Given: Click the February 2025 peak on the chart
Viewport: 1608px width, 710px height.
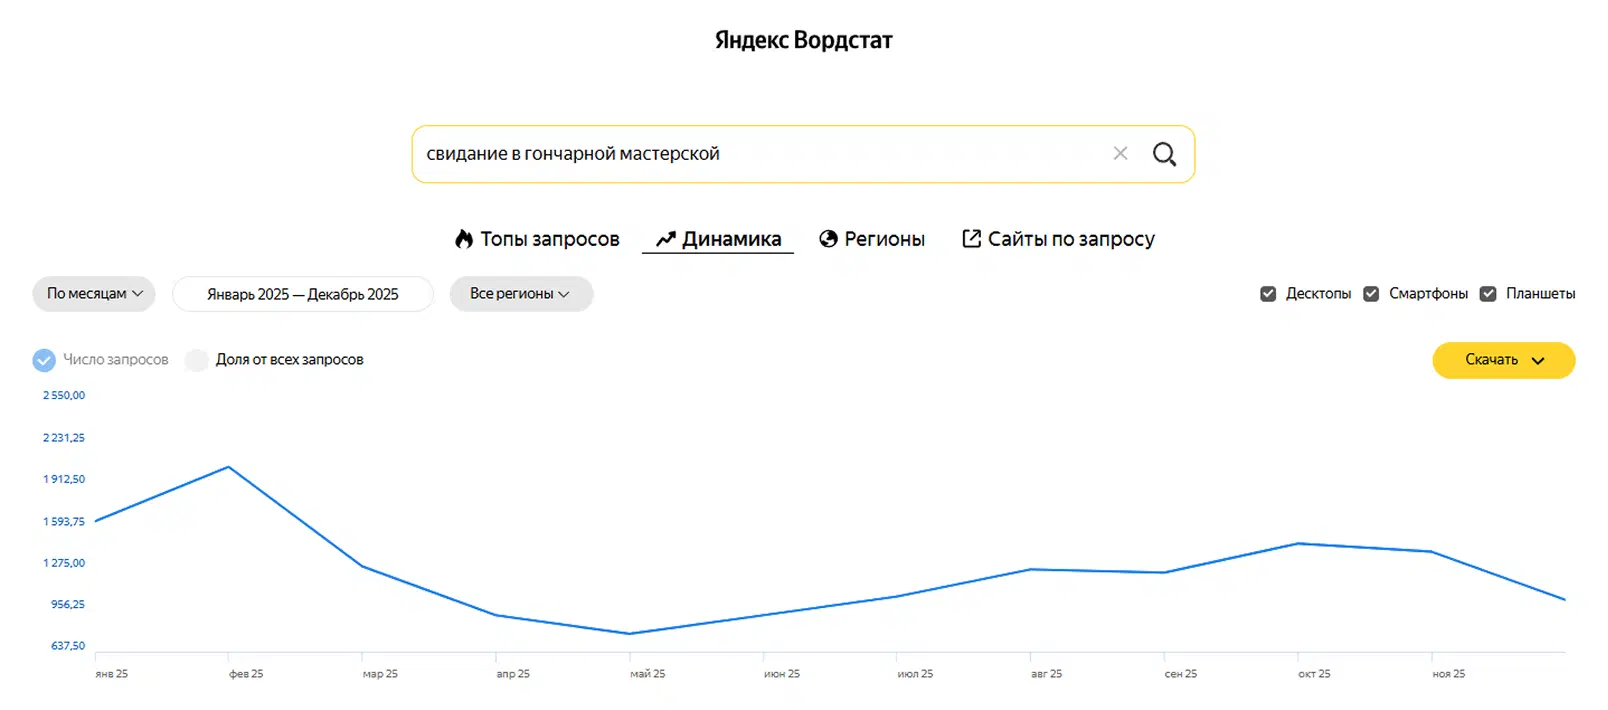Looking at the screenshot, I should click(x=229, y=467).
